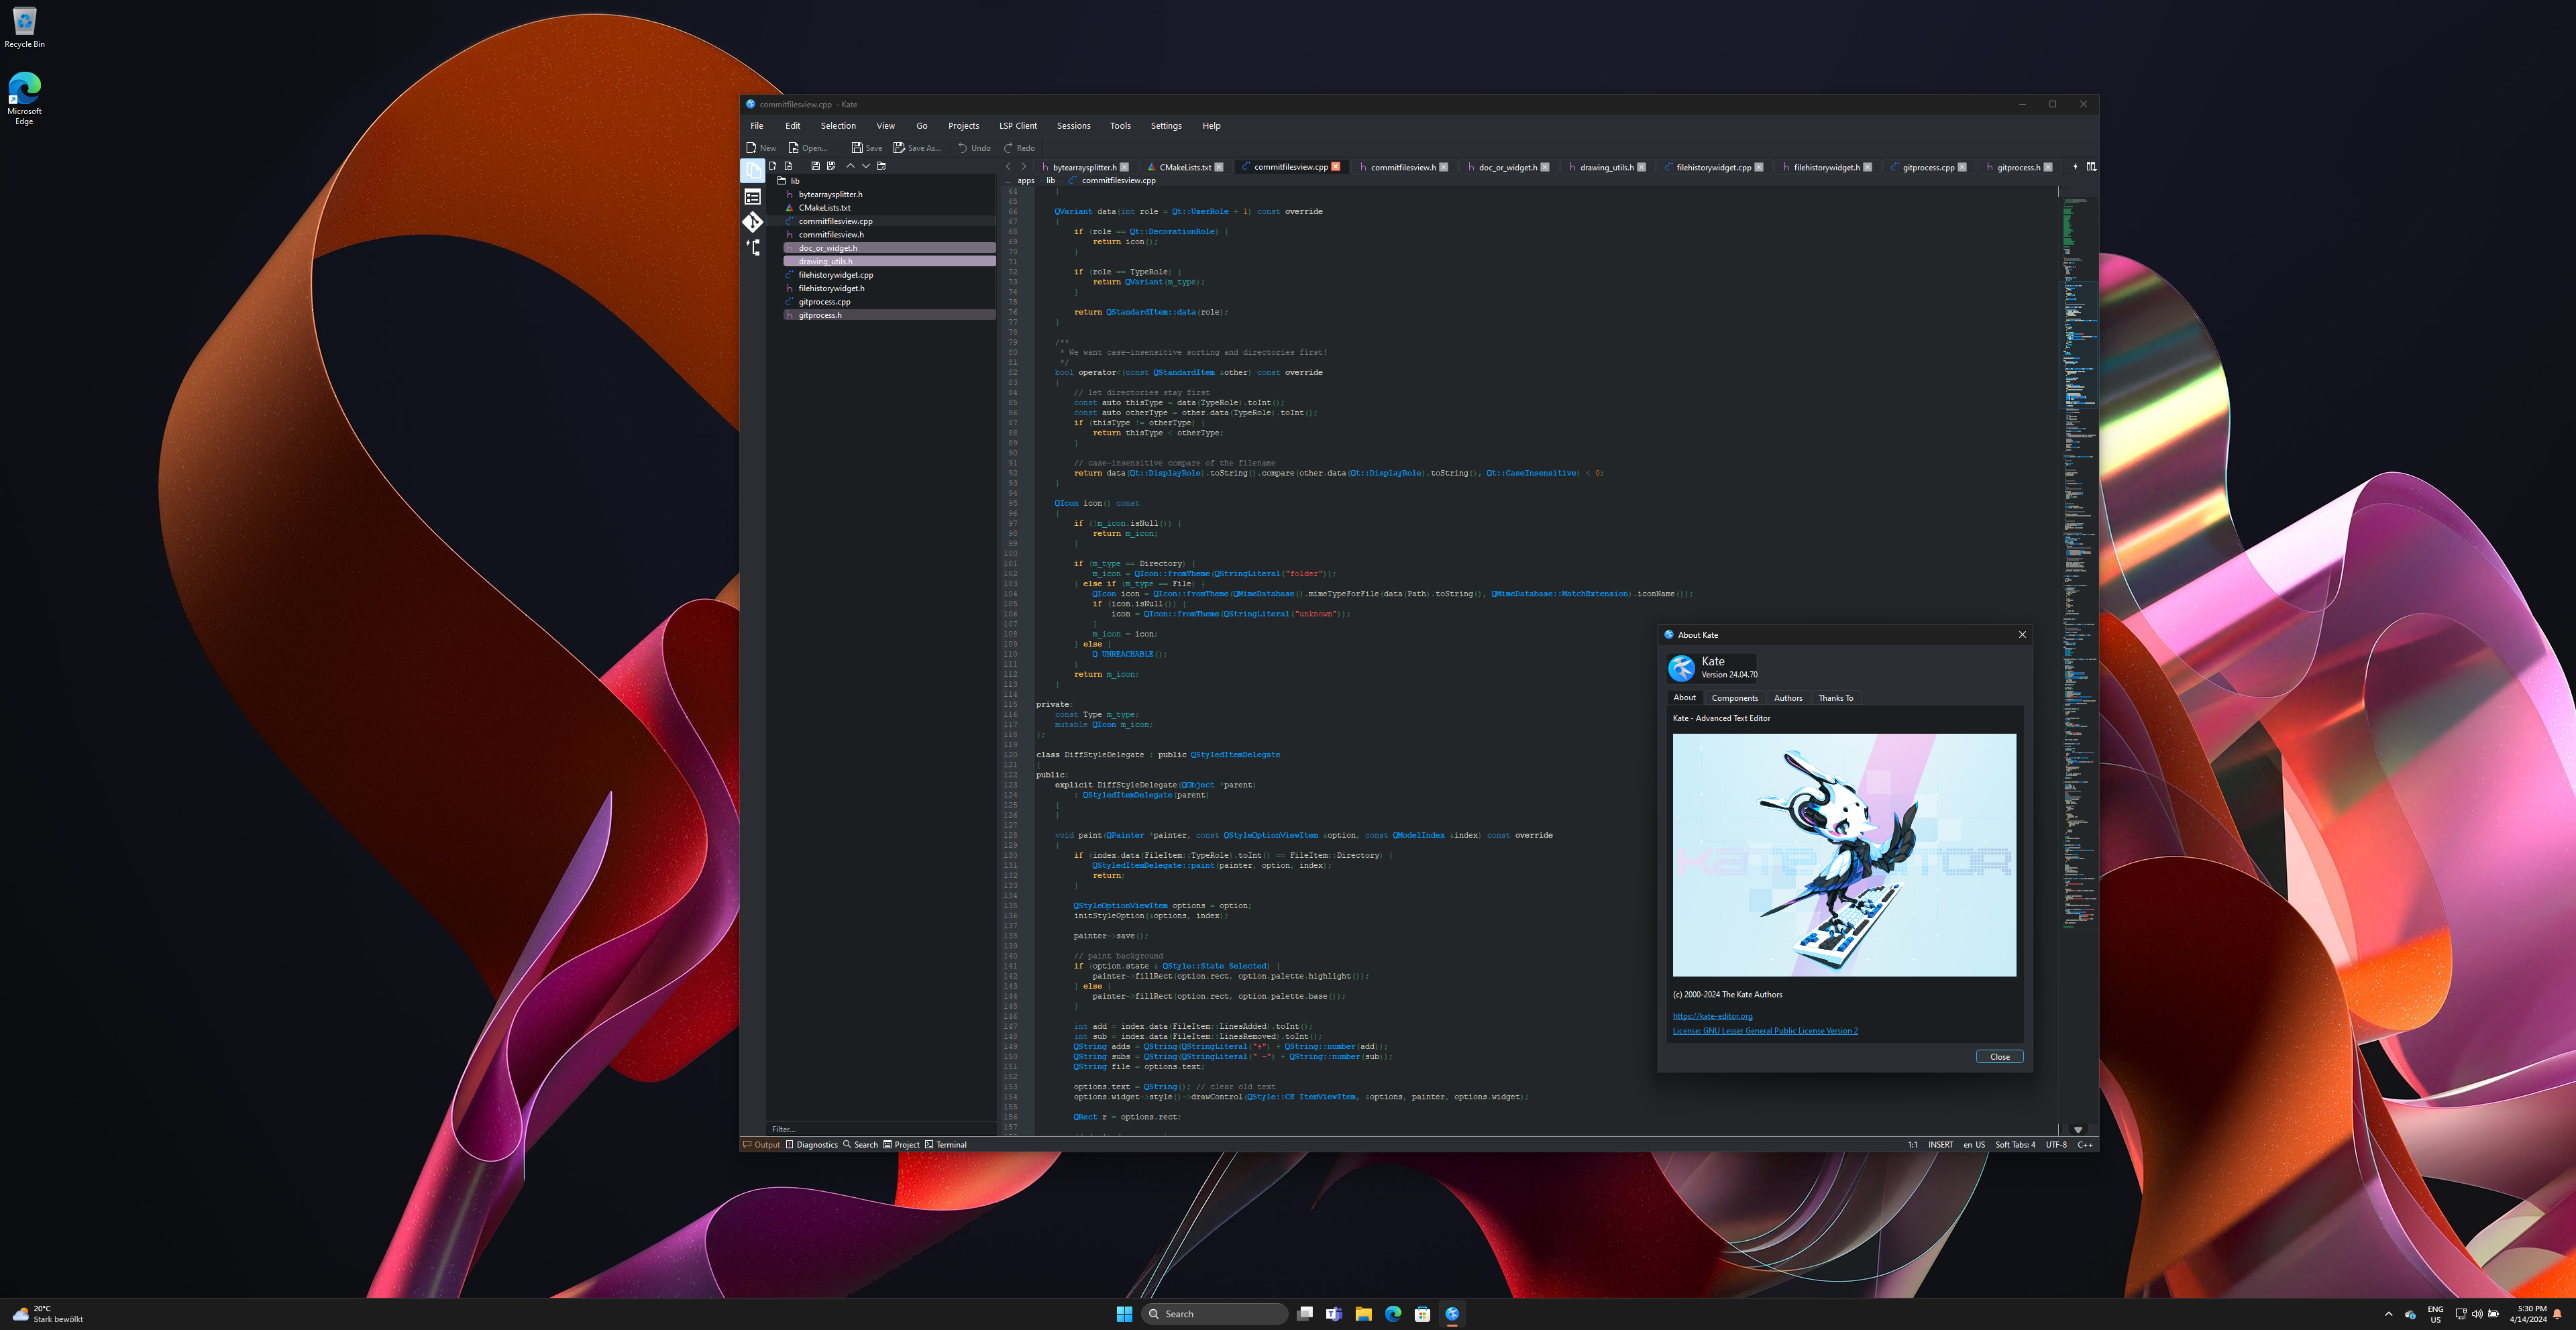Open the Soft Tabs: 4 indentation menu
The height and width of the screenshot is (1330, 2576).
(x=2015, y=1145)
